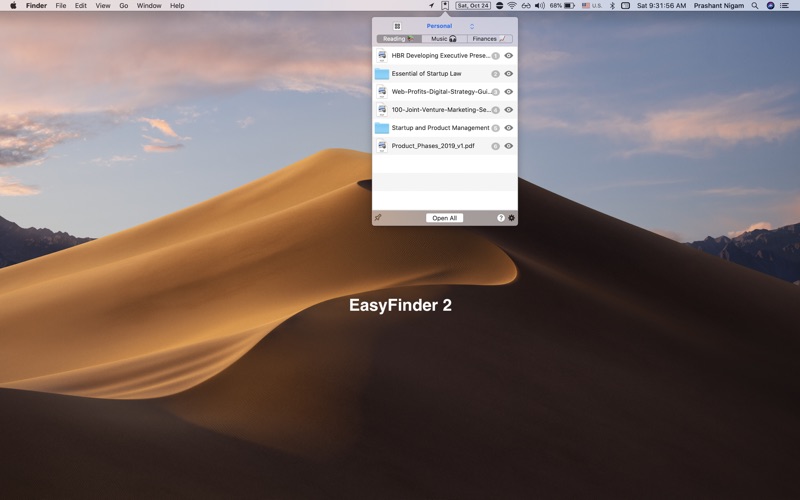Click the eye icon for Web-Profits-Digital-Strategy
The width and height of the screenshot is (800, 500).
pyautogui.click(x=509, y=92)
